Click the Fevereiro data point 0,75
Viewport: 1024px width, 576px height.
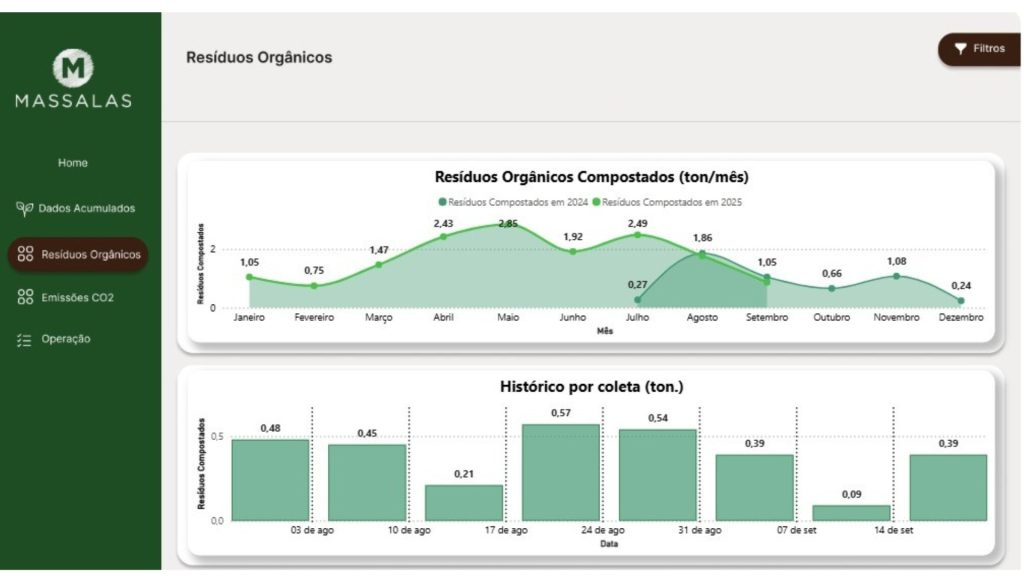coord(314,286)
